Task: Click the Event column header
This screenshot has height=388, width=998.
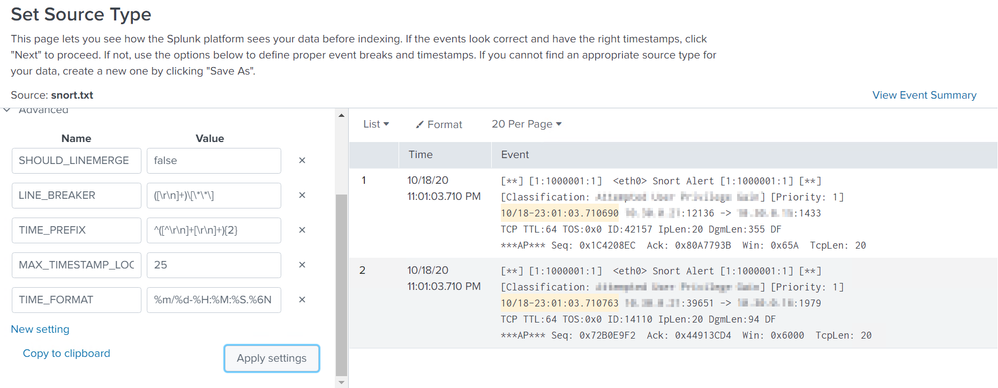Action: click(x=515, y=155)
